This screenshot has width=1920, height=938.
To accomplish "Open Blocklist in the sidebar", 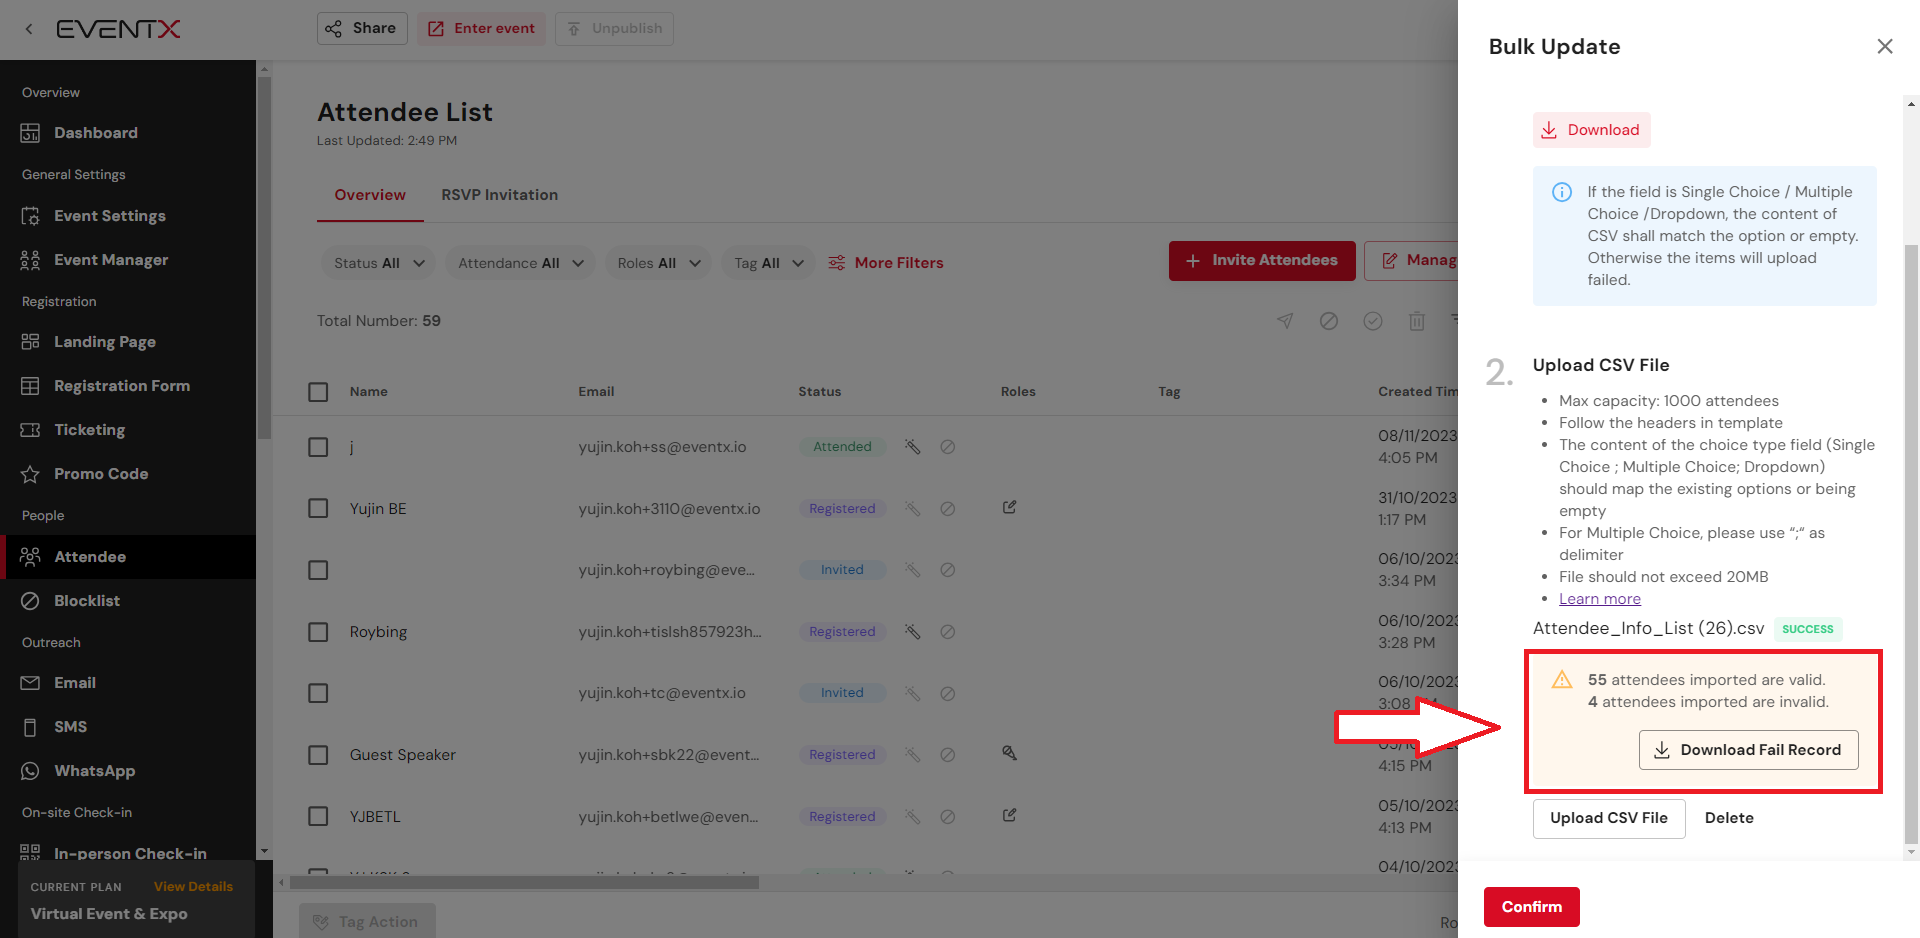I will coord(86,601).
